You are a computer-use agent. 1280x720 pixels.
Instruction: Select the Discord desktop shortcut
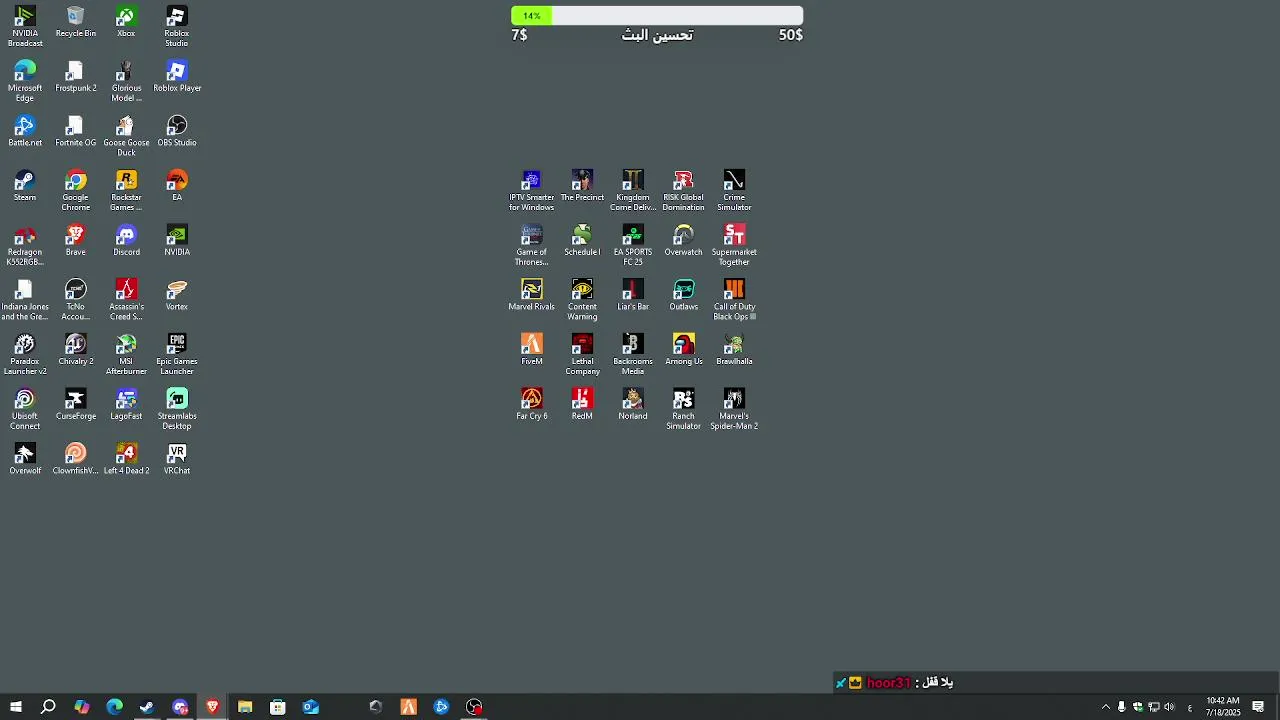click(126, 241)
